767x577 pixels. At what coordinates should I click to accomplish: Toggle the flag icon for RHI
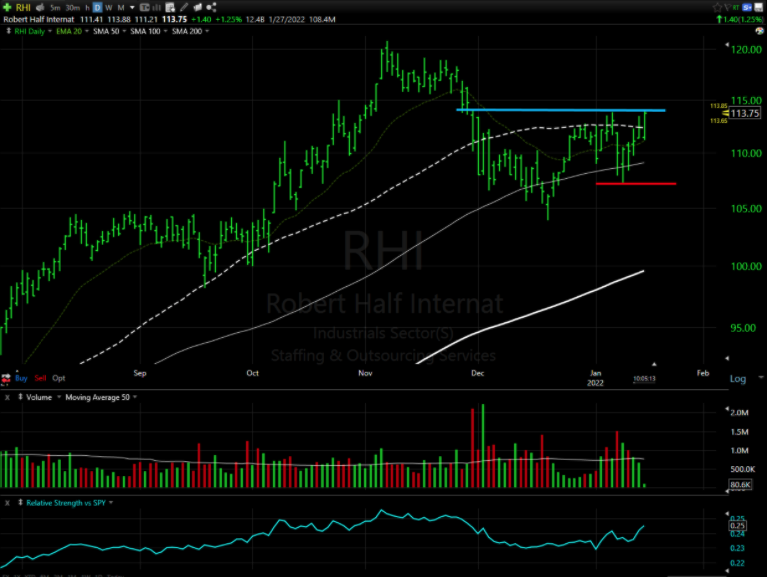pyautogui.click(x=727, y=7)
